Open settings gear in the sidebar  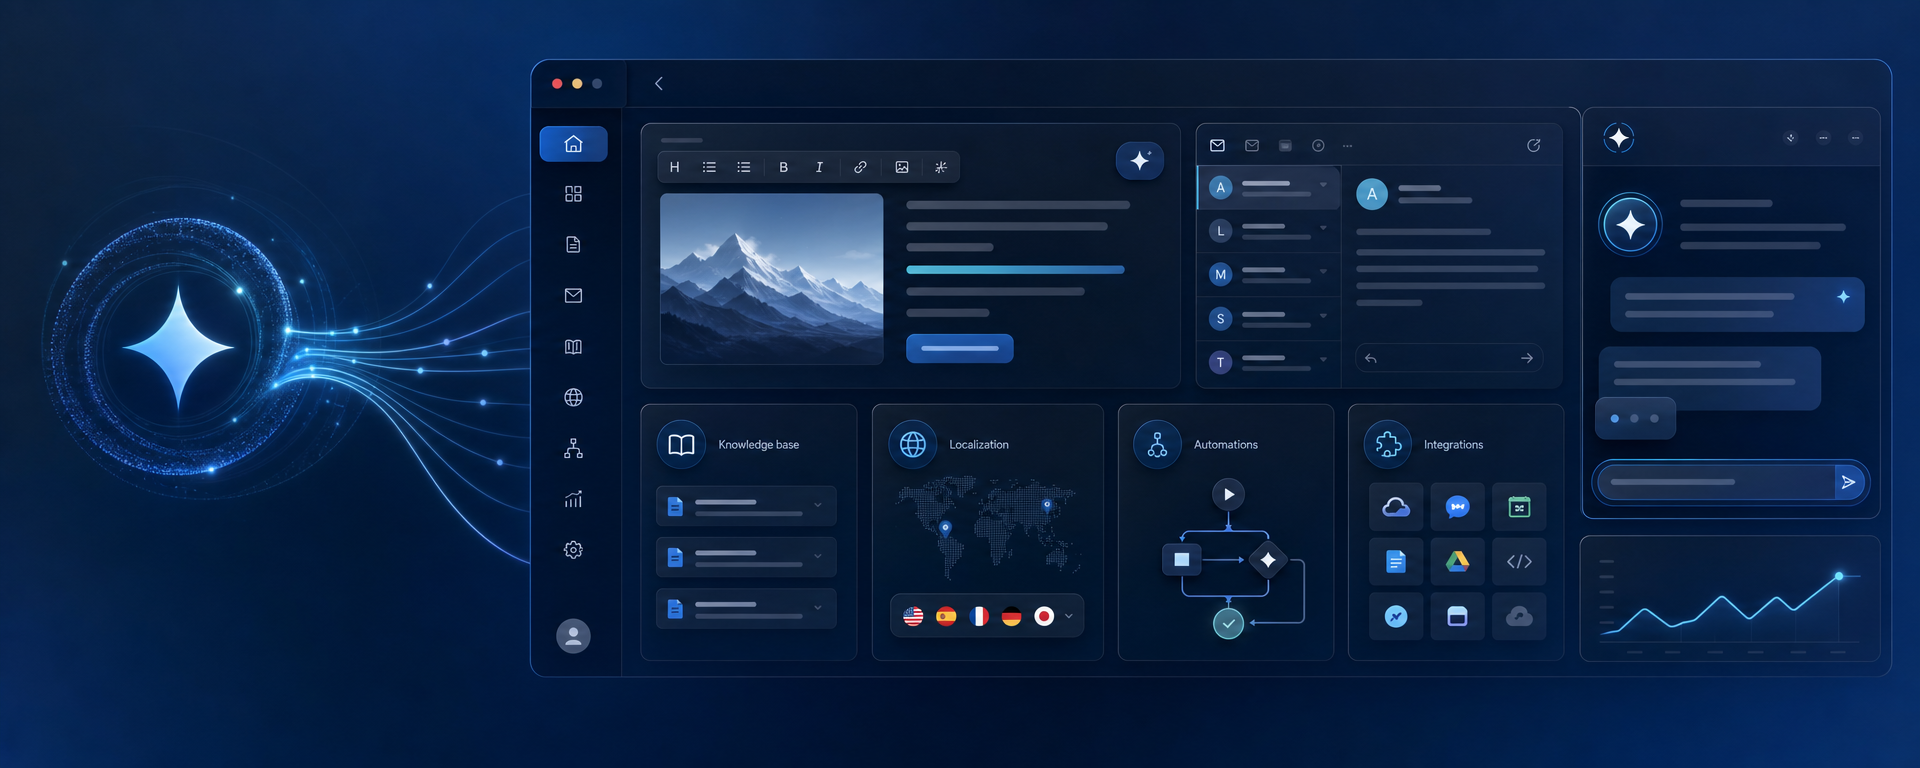pyautogui.click(x=573, y=550)
